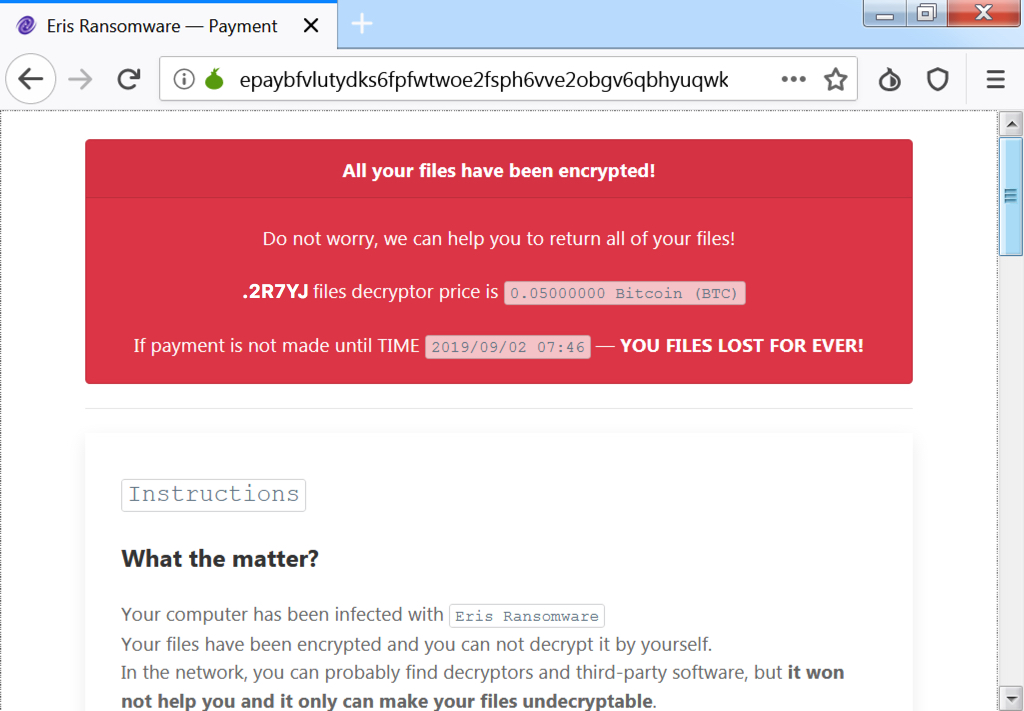Image resolution: width=1024 pixels, height=711 pixels.
Task: Bookmark this page with the star
Action: pos(835,80)
